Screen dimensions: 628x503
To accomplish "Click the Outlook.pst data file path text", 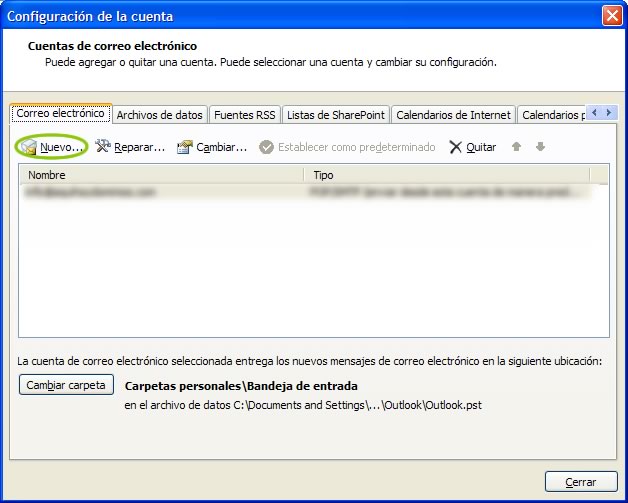I will (303, 405).
